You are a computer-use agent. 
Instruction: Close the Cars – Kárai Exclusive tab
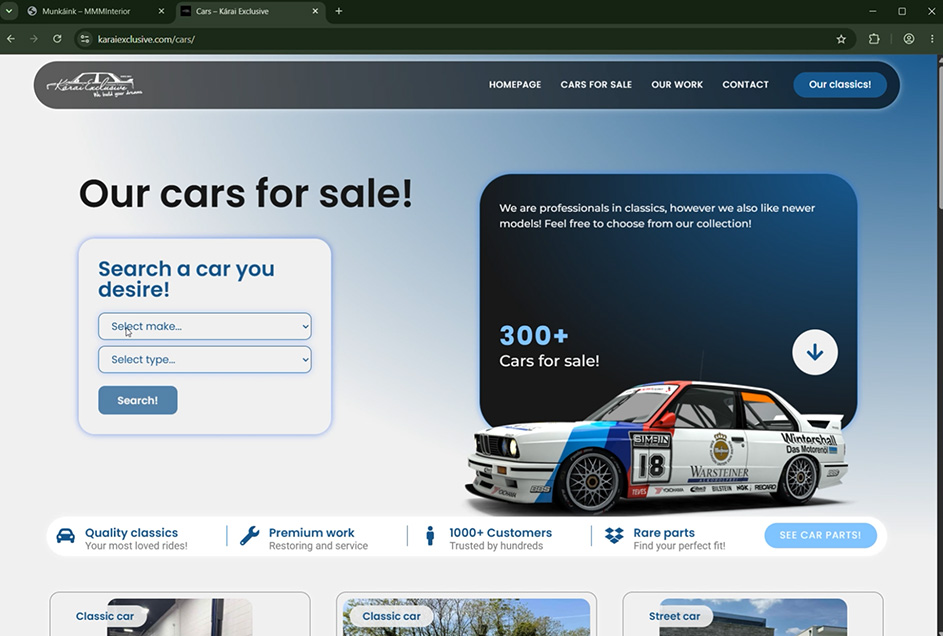[x=315, y=11]
